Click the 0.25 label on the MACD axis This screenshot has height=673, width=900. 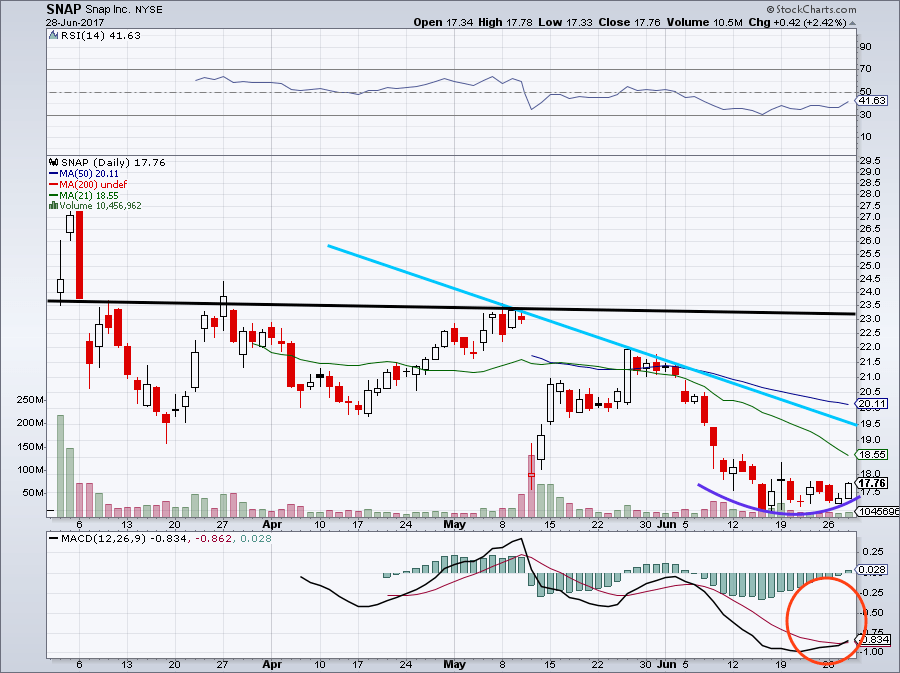pyautogui.click(x=874, y=552)
